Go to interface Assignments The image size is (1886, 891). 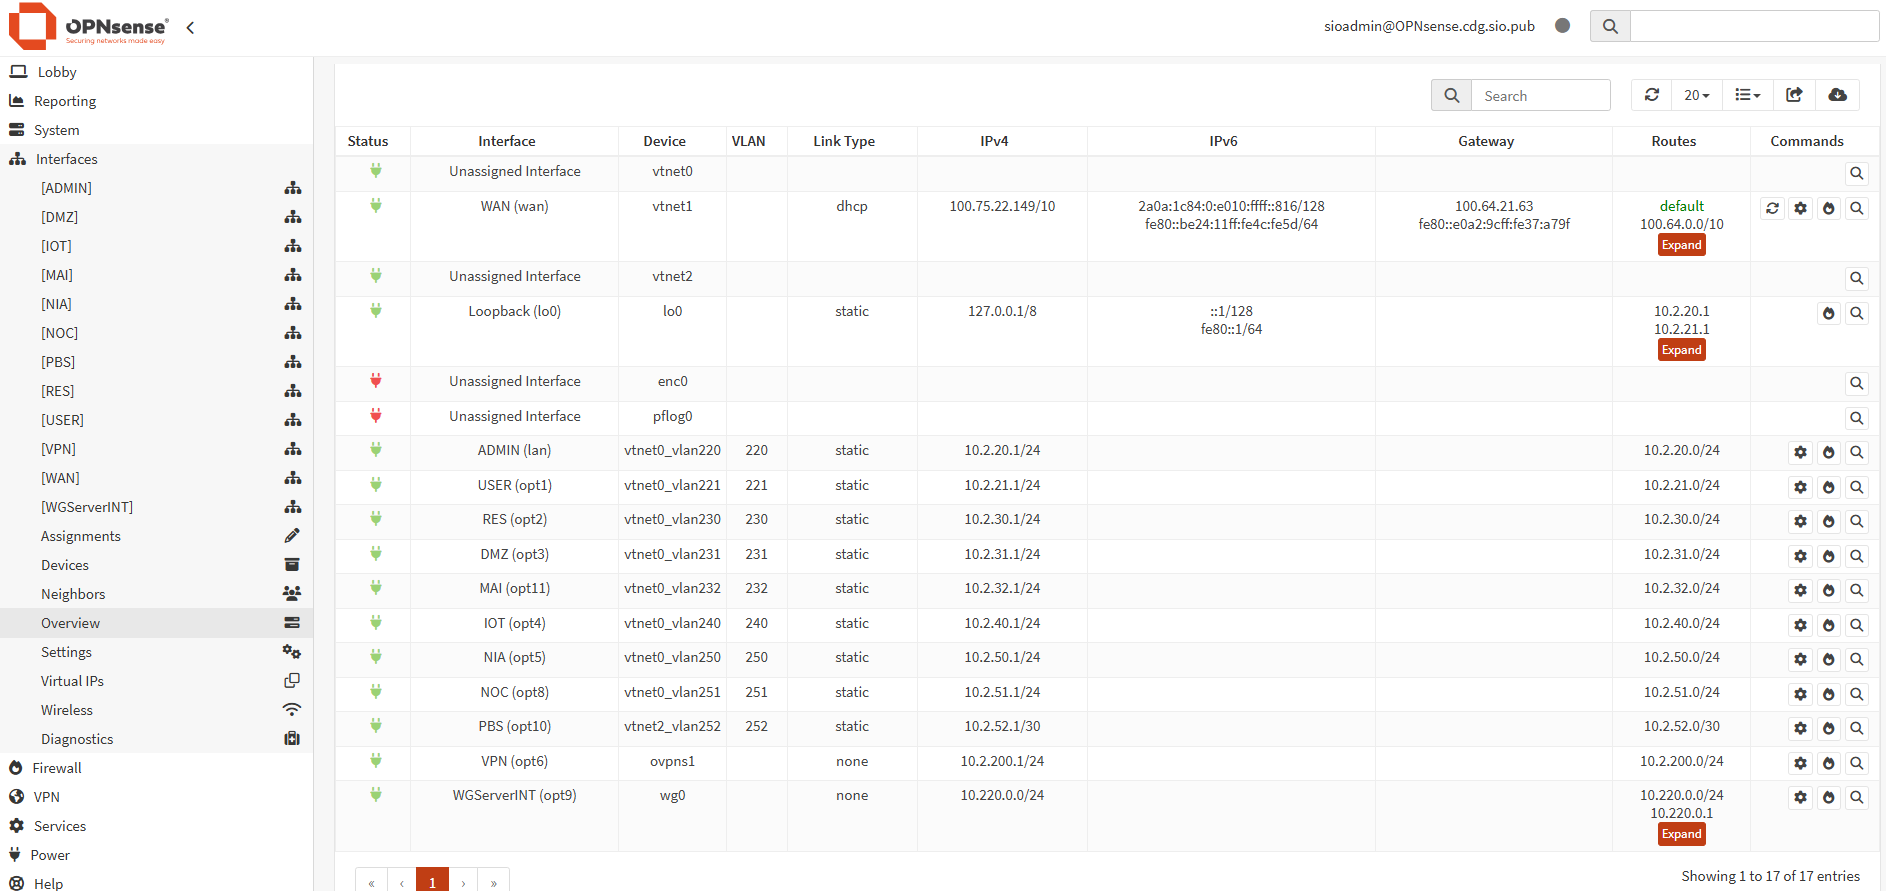coord(156,536)
